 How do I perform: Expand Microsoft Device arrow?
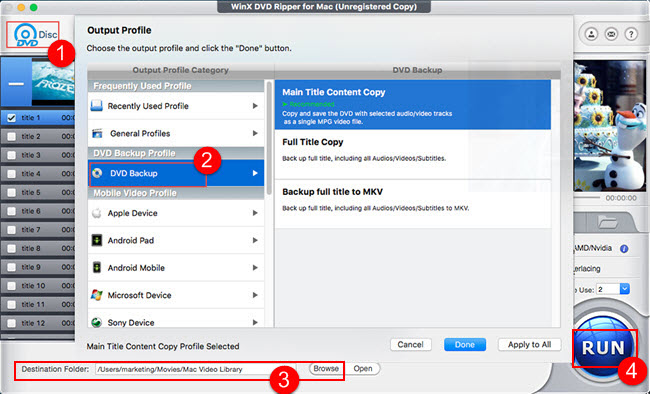pyautogui.click(x=255, y=295)
